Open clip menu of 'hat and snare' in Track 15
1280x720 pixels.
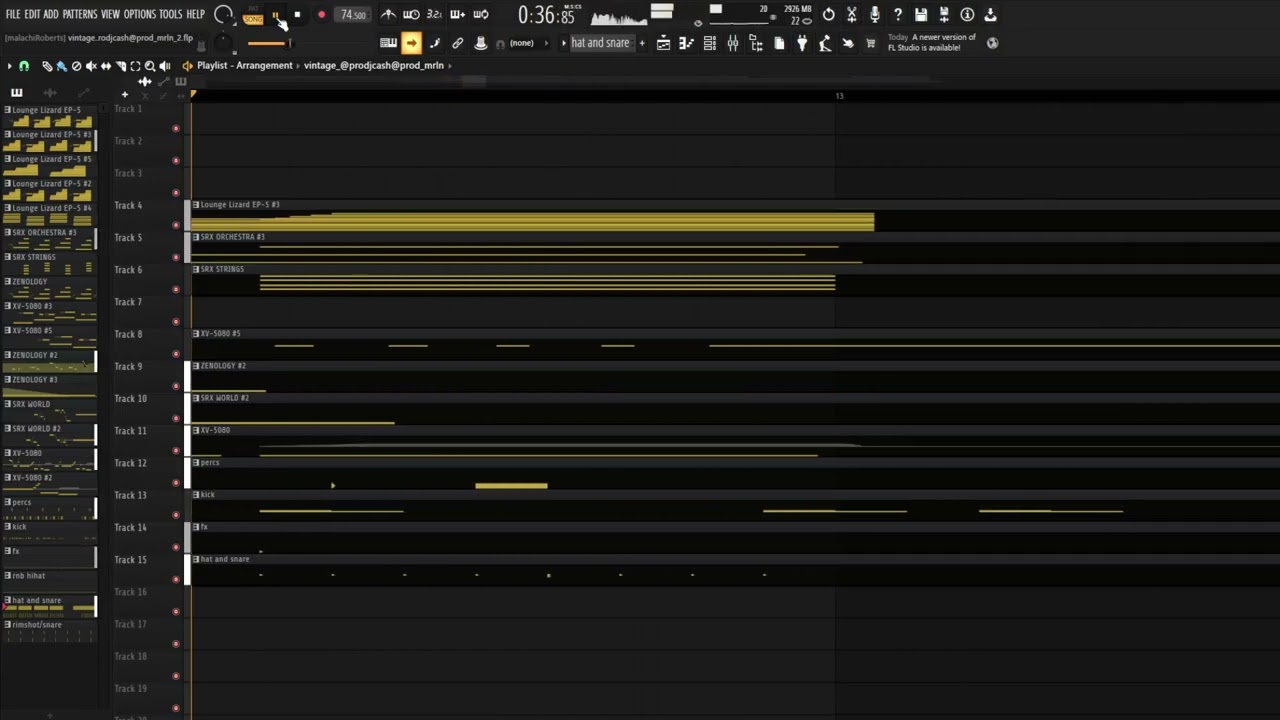pos(196,559)
